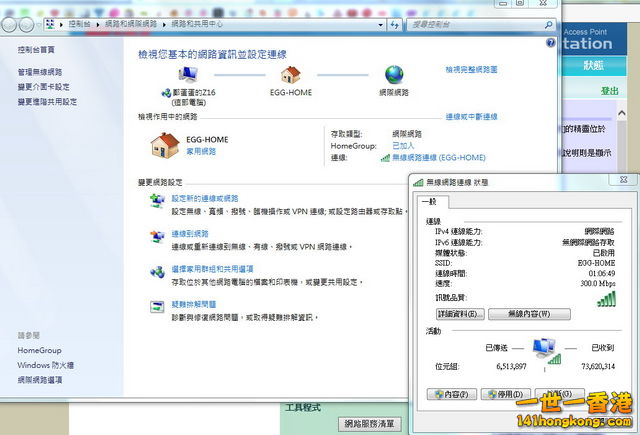Click the EGG-HOME house icon in the network map
Viewport: 640px width, 435px height.
pos(291,75)
